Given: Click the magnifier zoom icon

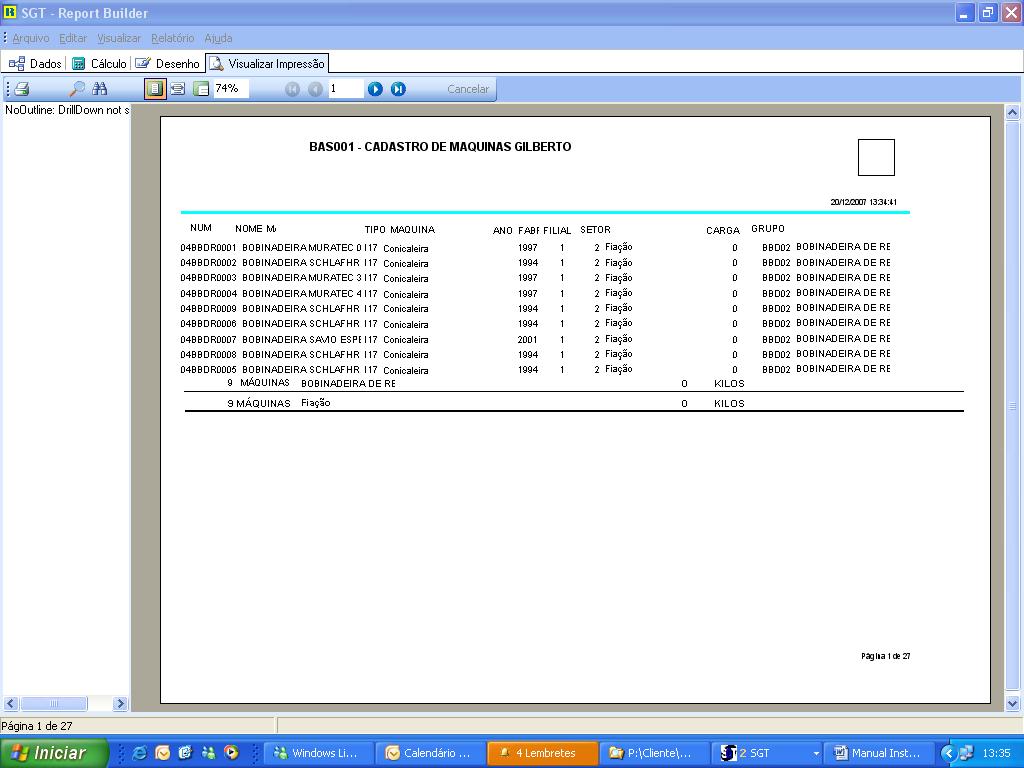Looking at the screenshot, I should click(76, 89).
